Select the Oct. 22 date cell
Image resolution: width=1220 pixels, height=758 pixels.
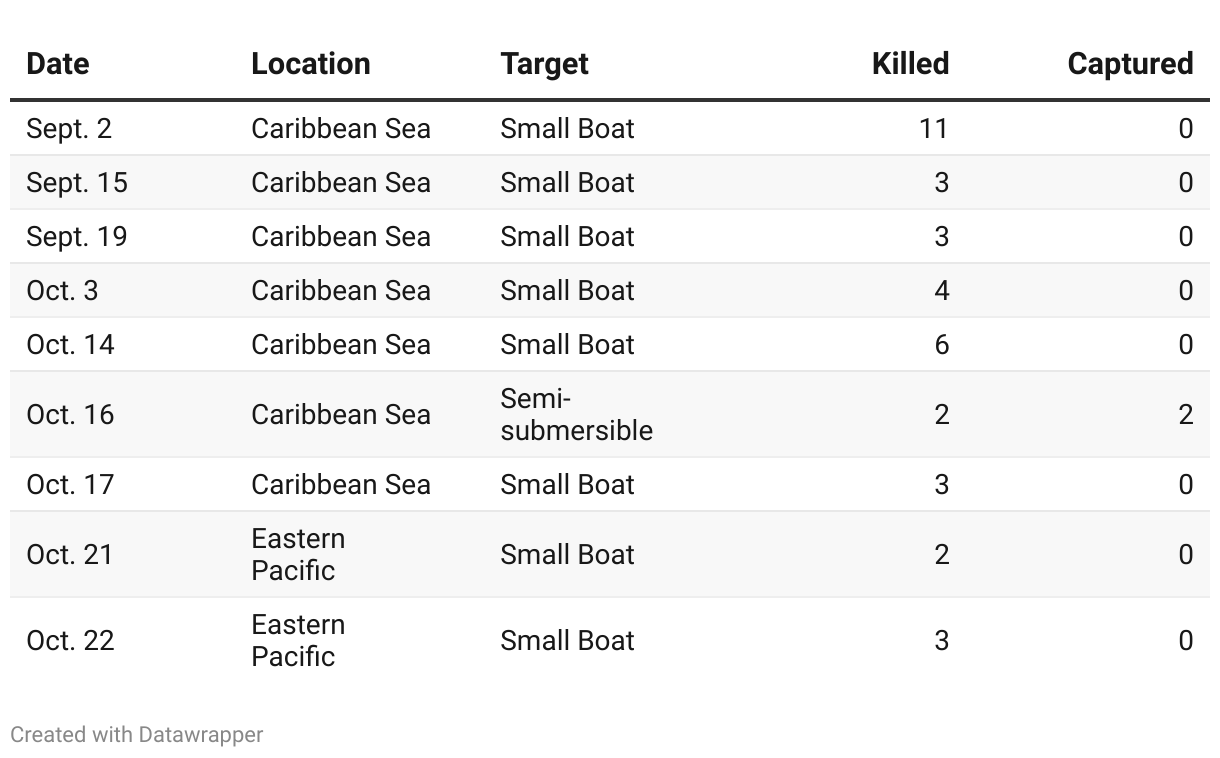point(70,641)
